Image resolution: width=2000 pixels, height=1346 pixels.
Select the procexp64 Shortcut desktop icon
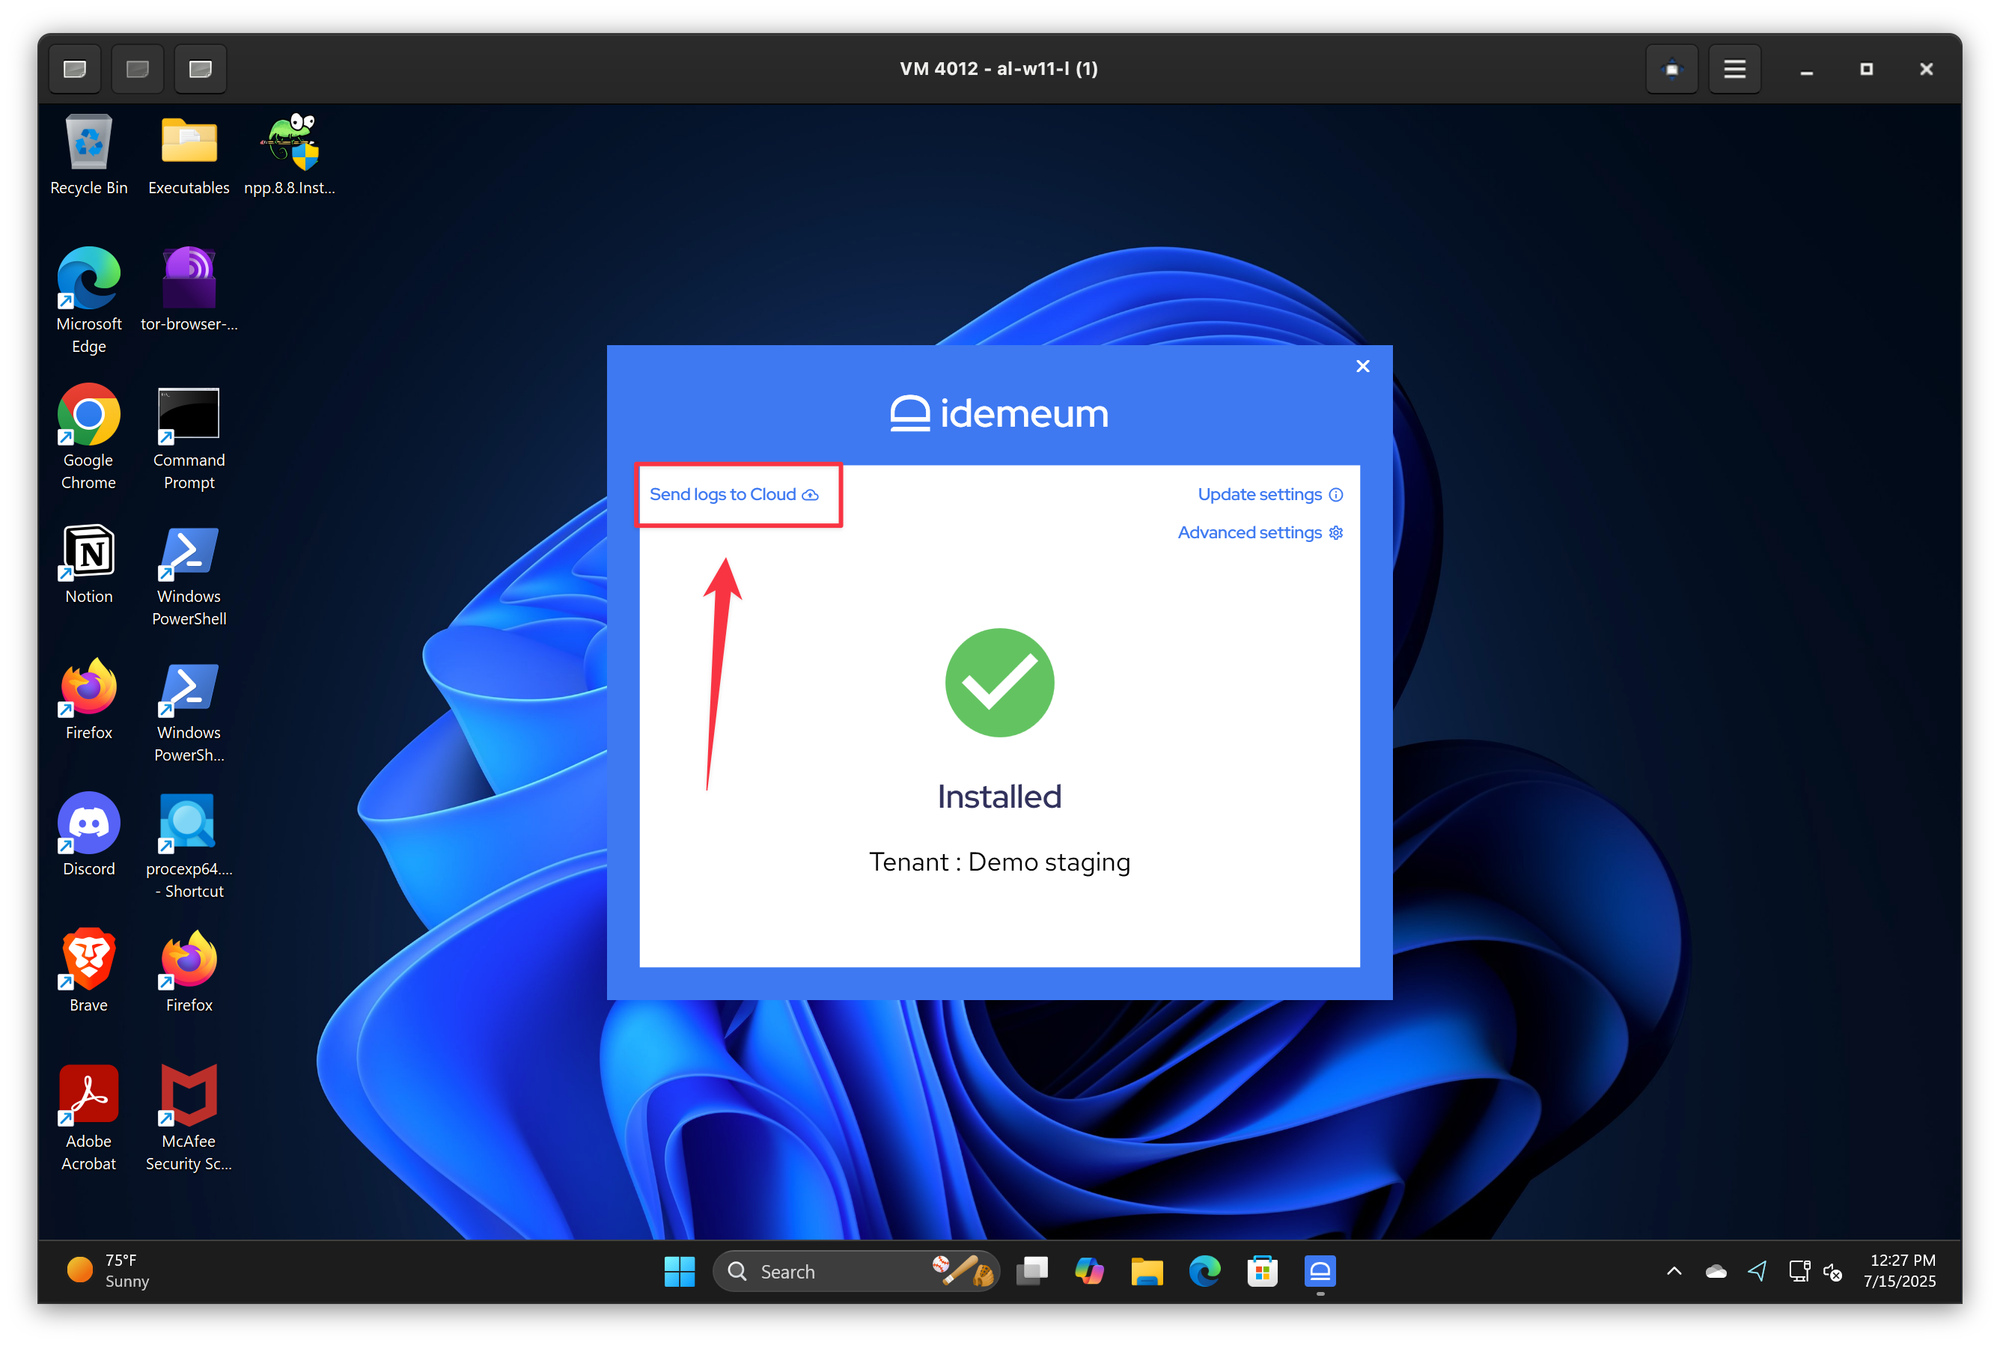(x=189, y=846)
